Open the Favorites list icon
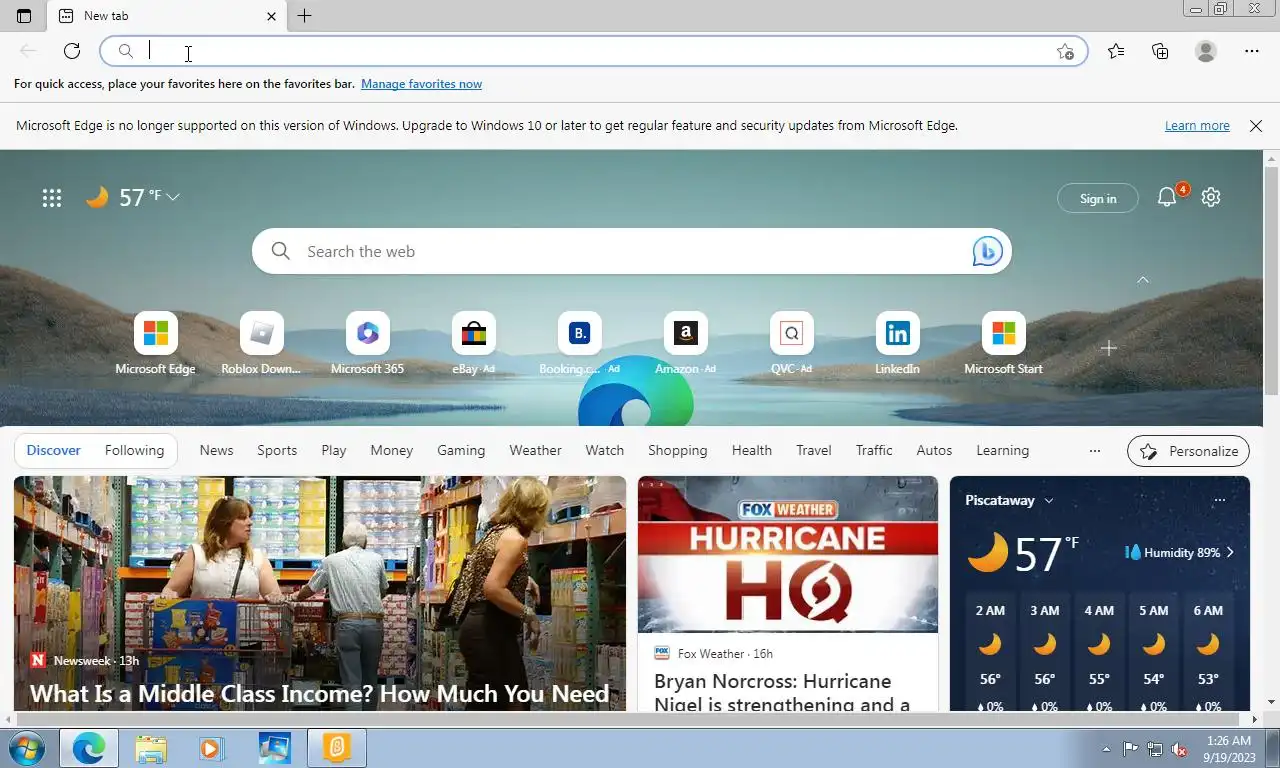The height and width of the screenshot is (768, 1280). (x=1116, y=51)
